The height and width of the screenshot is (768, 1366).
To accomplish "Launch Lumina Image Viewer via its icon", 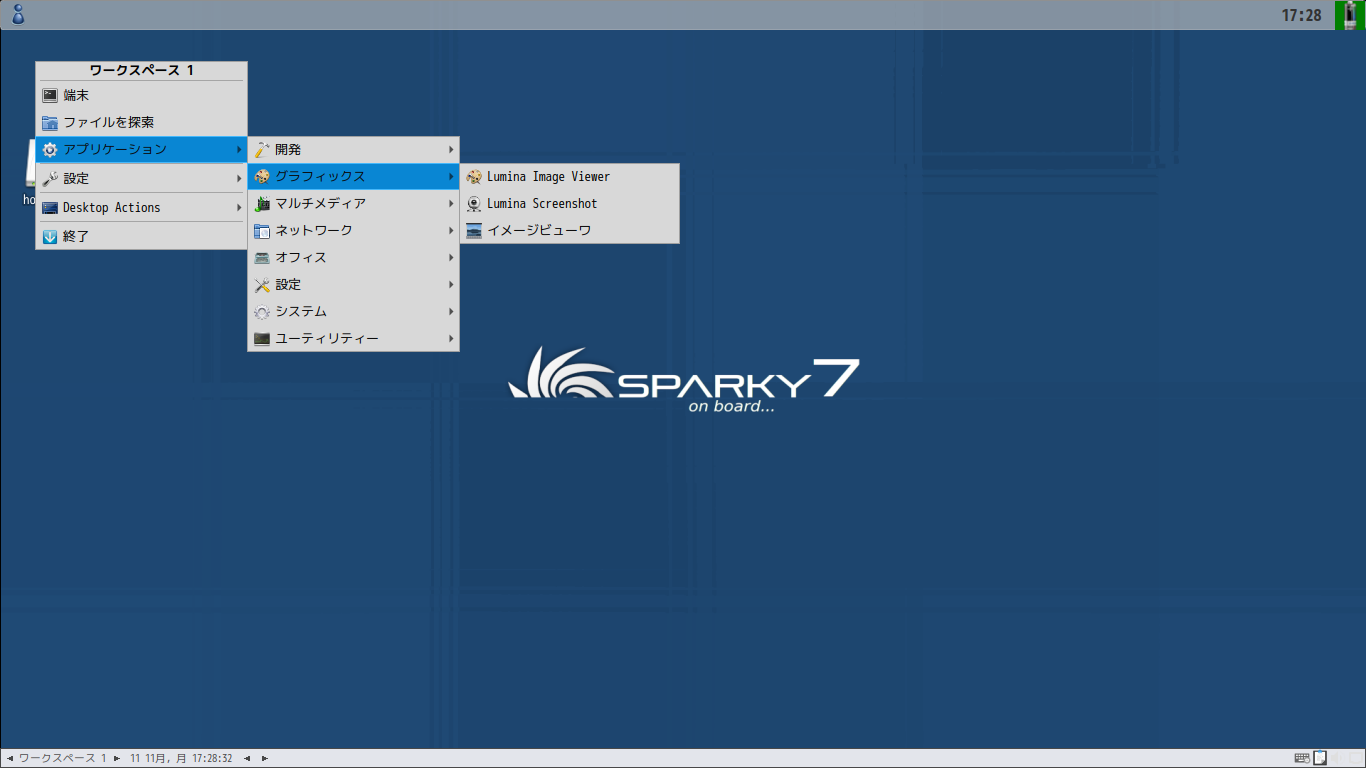I will coord(474,177).
